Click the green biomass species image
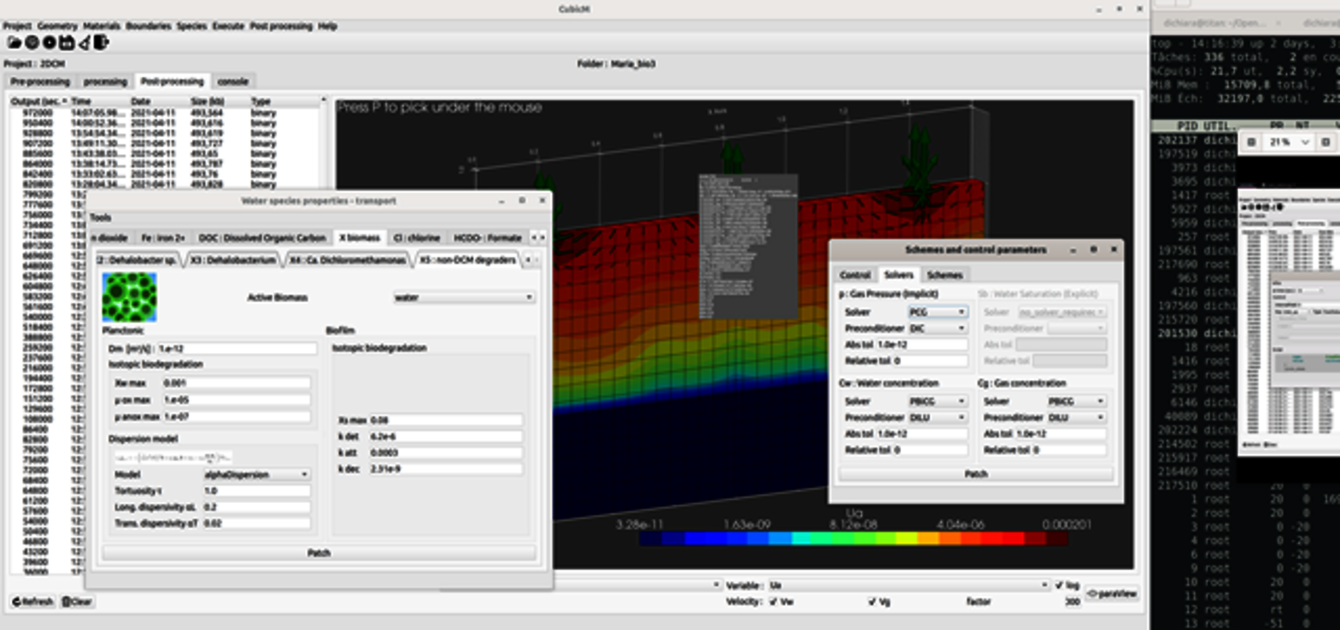This screenshot has height=630, width=1340. (129, 297)
